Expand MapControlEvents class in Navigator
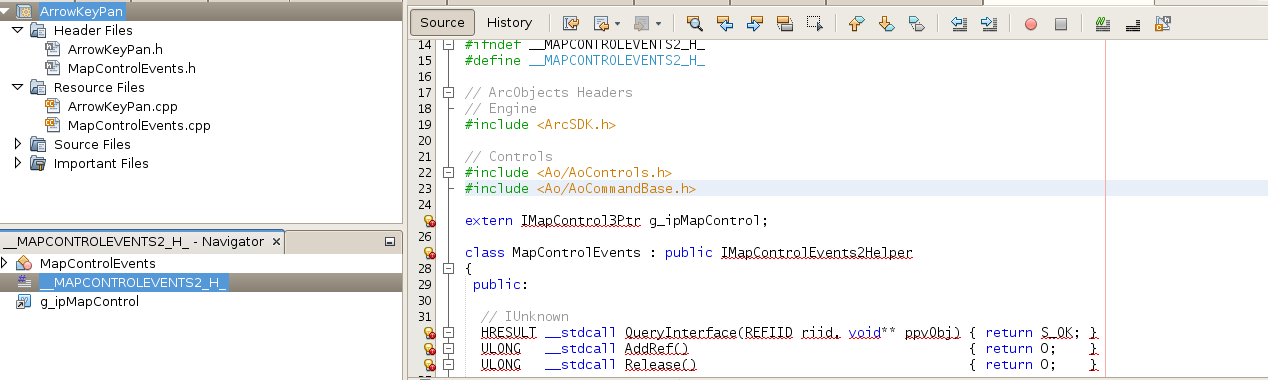 (5, 263)
